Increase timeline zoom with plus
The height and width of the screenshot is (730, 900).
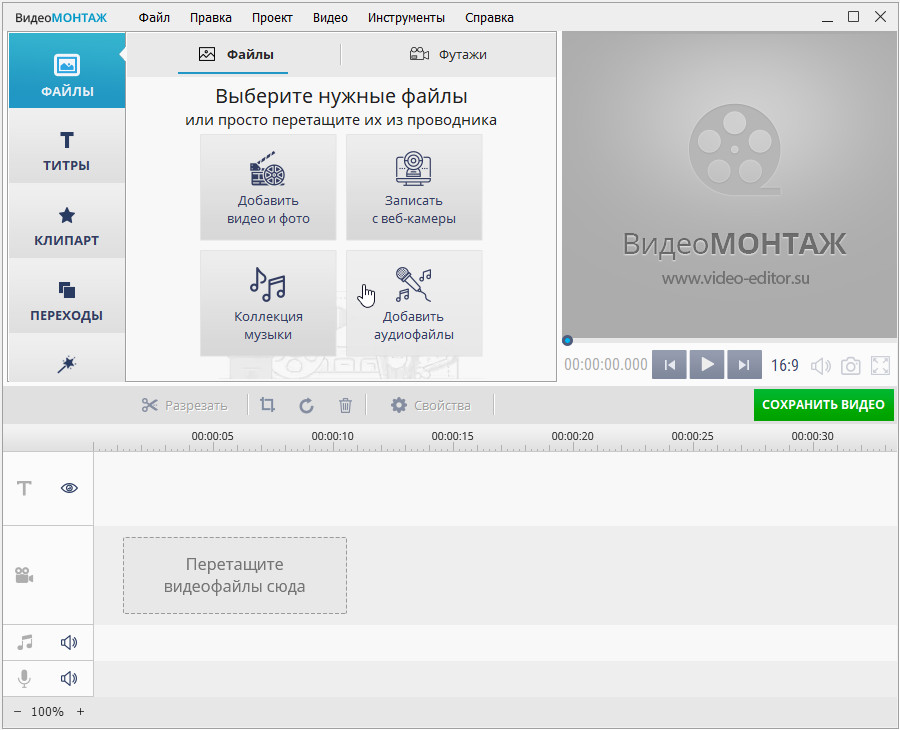tap(80, 712)
